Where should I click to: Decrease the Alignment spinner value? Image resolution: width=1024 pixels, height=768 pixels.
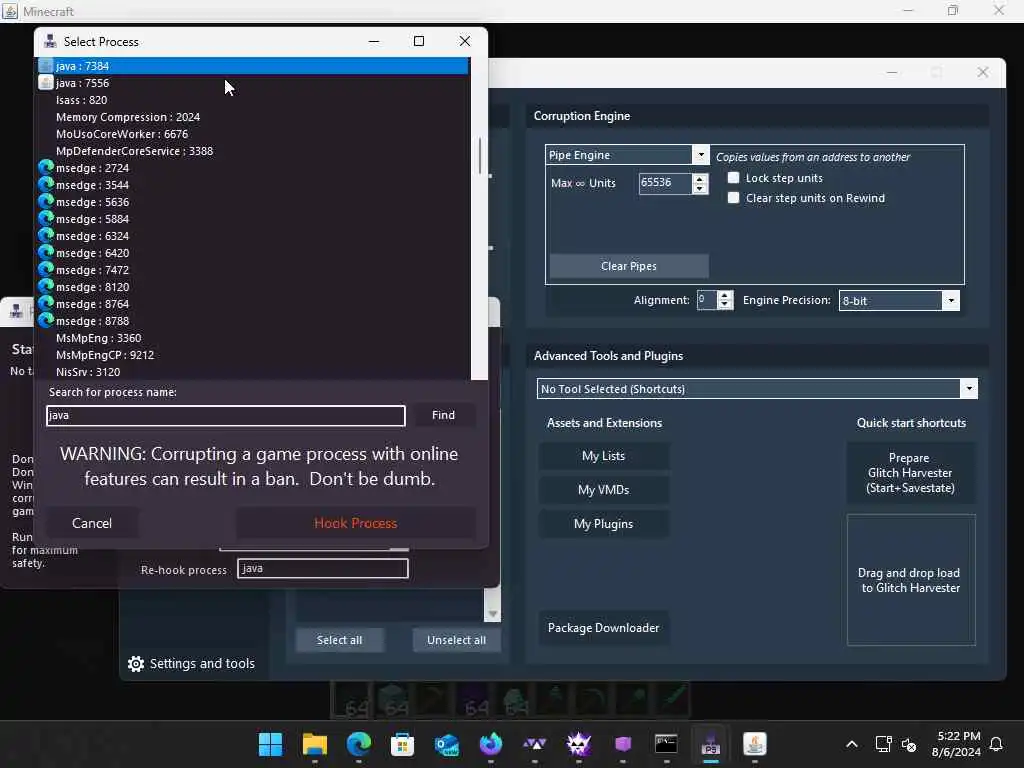point(724,305)
